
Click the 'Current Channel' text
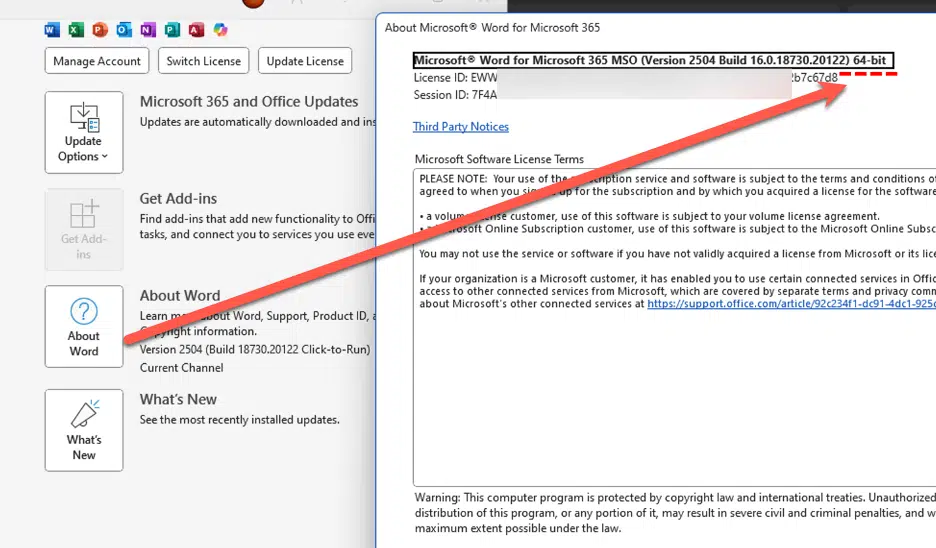pyautogui.click(x=181, y=368)
